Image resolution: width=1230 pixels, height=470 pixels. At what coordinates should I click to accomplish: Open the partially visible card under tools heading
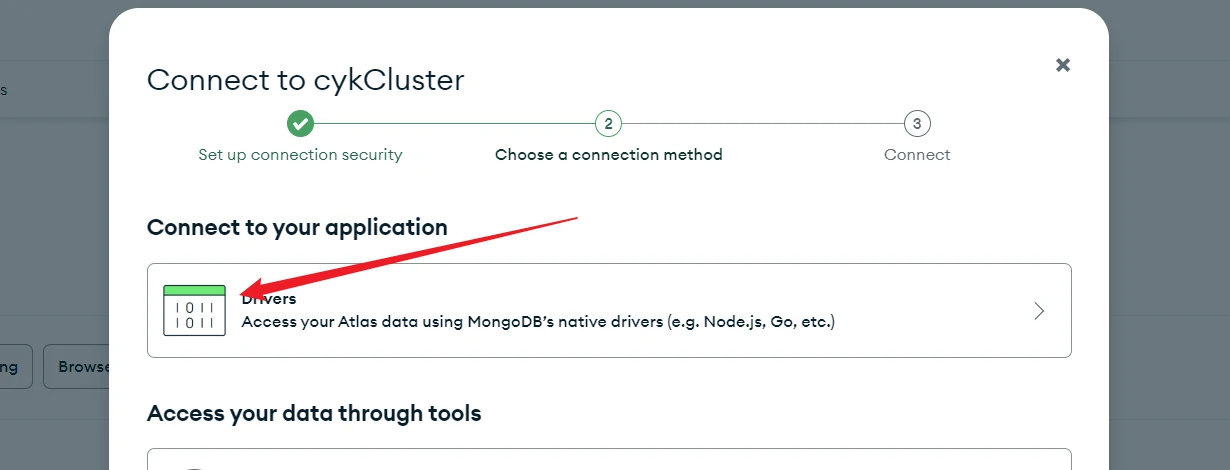pyautogui.click(x=608, y=460)
